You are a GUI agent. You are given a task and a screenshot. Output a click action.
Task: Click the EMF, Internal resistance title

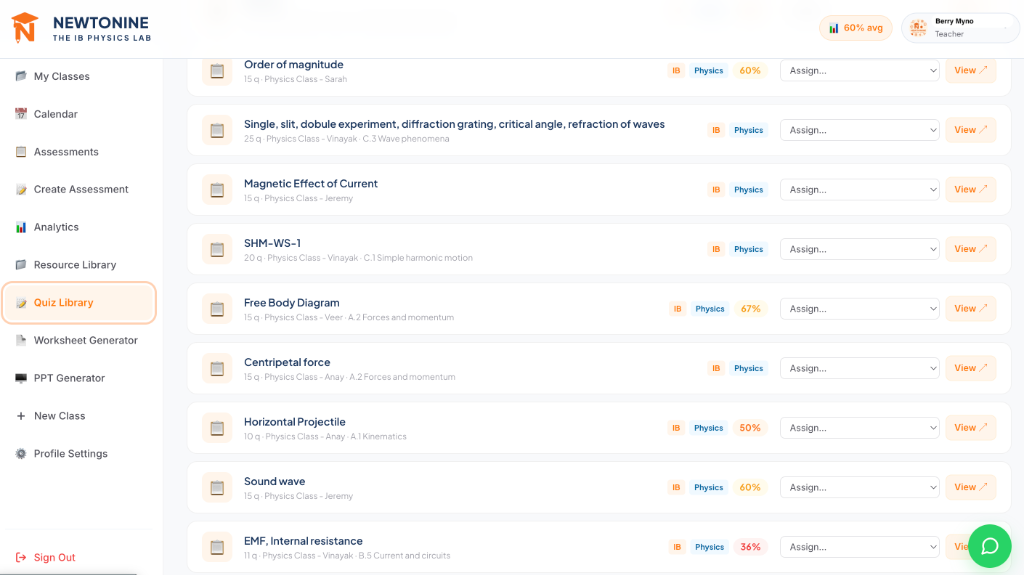click(303, 541)
